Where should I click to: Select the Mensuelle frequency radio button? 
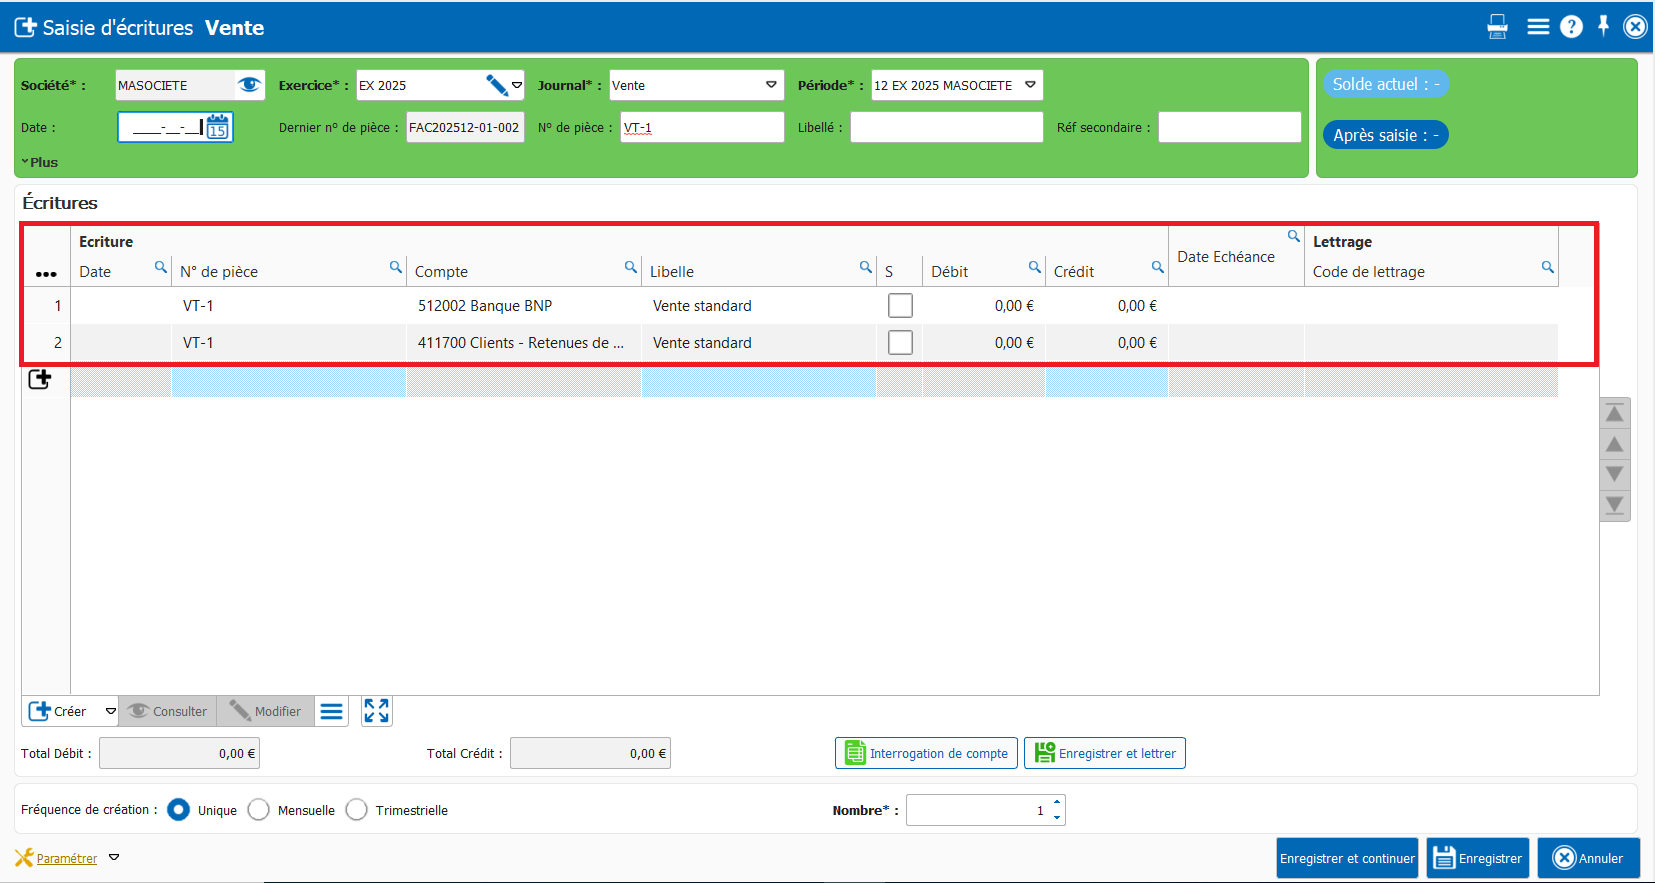(259, 810)
